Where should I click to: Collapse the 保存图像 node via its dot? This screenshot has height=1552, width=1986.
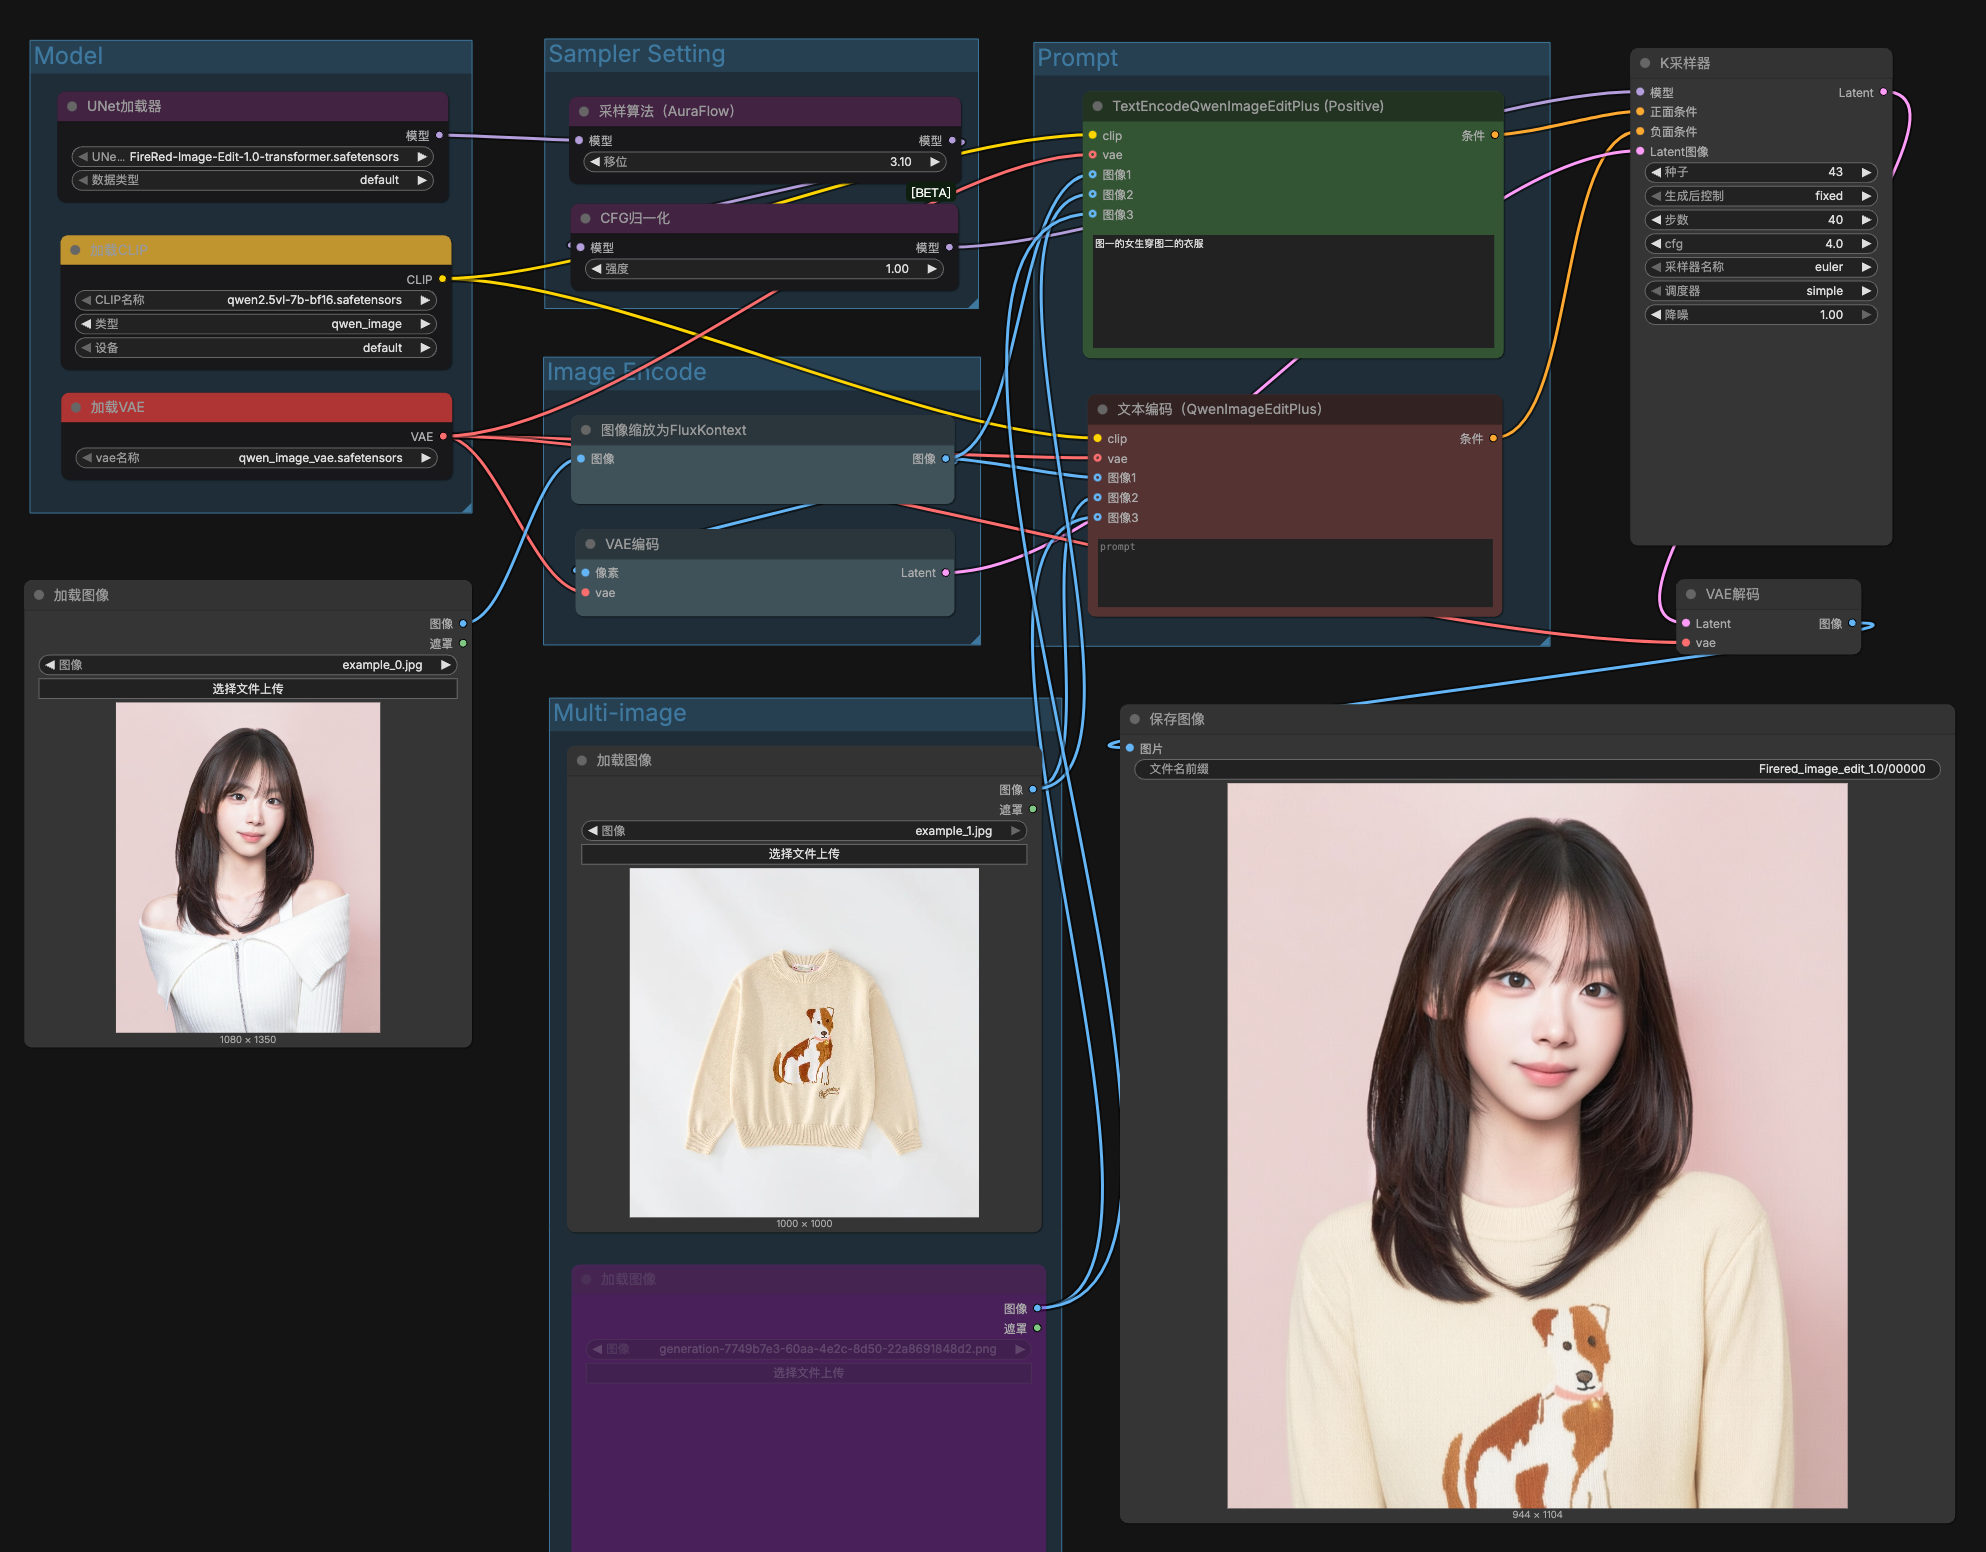point(1135,719)
